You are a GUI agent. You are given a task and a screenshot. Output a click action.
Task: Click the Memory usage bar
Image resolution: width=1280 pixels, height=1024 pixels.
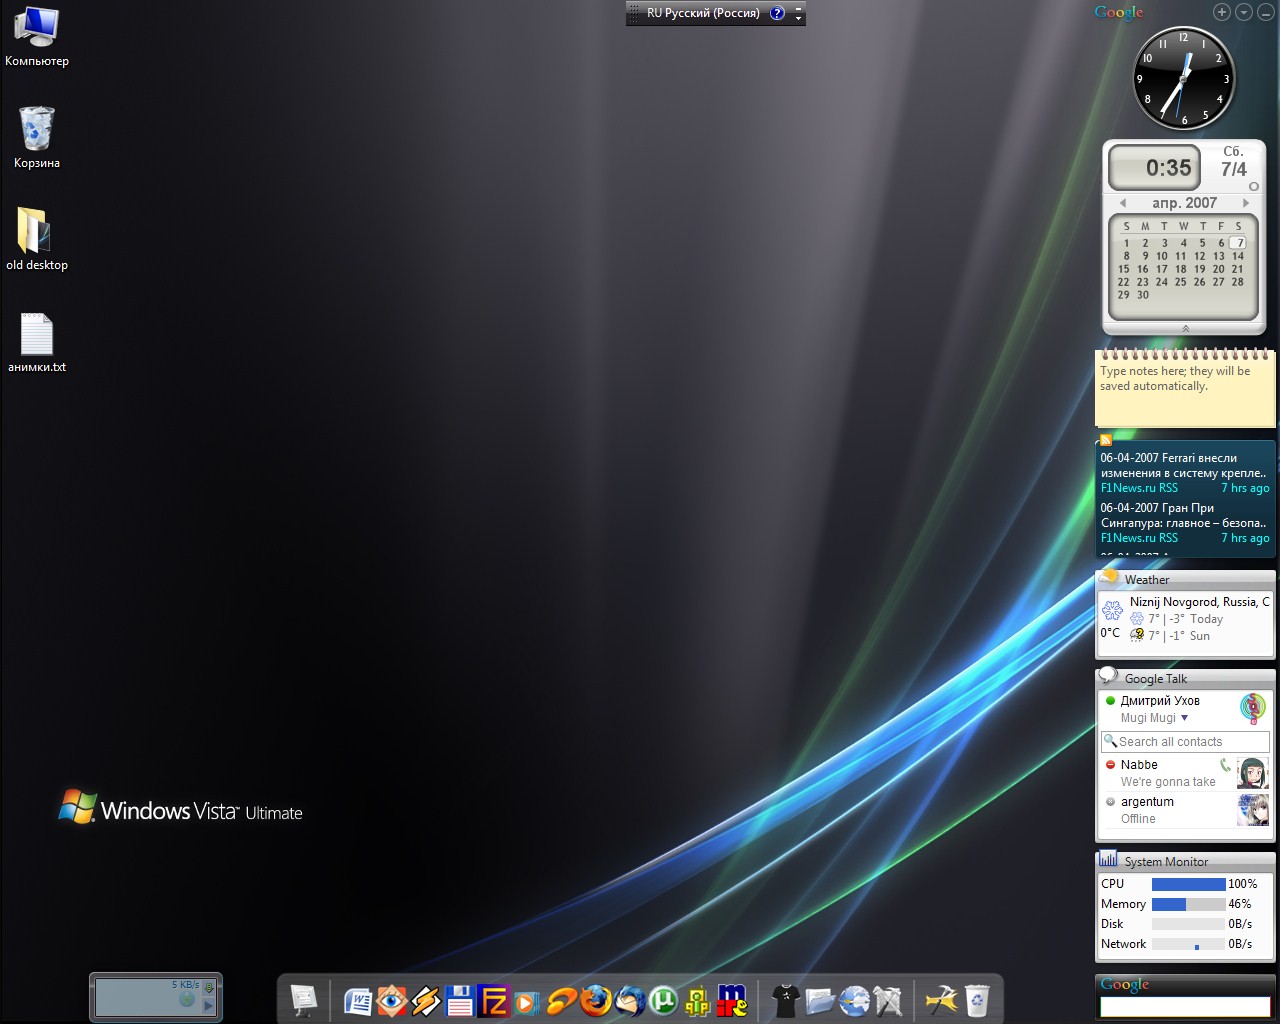(1188, 904)
